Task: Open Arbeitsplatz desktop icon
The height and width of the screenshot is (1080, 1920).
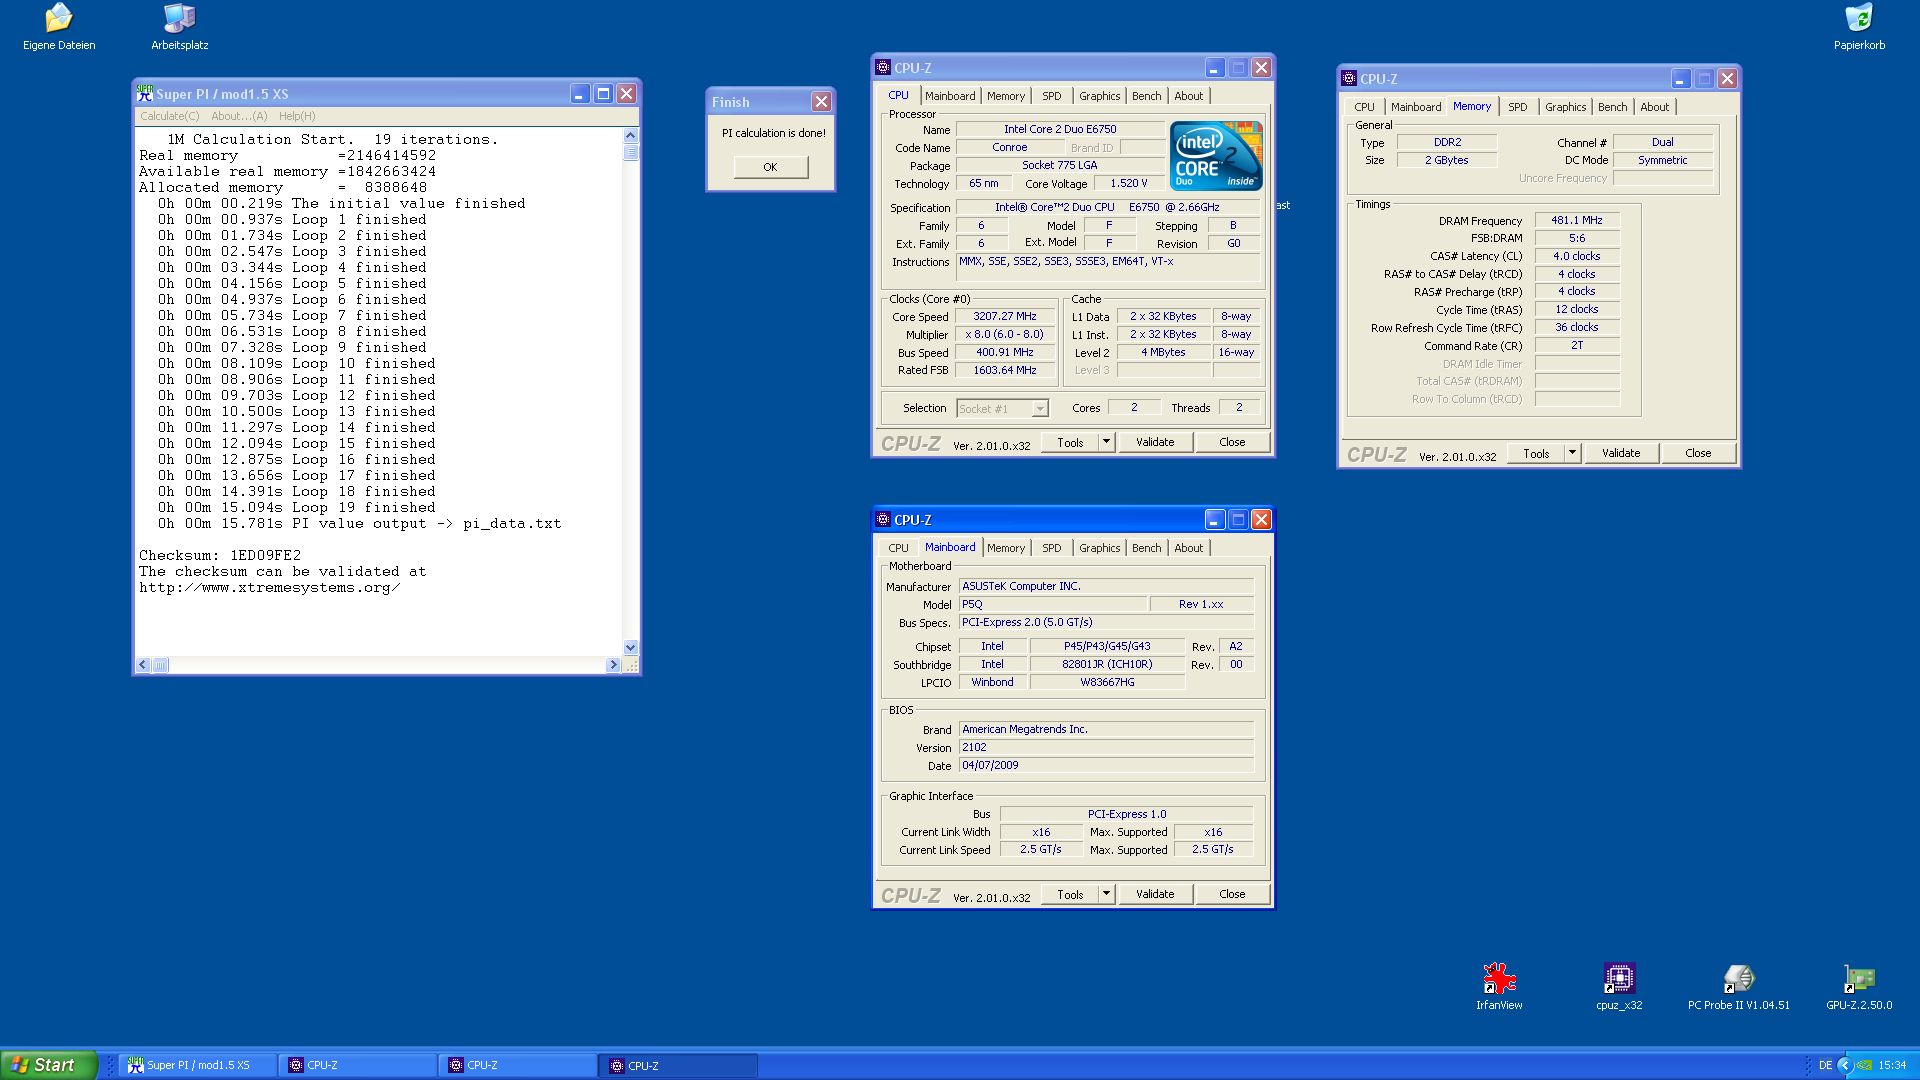Action: 180,27
